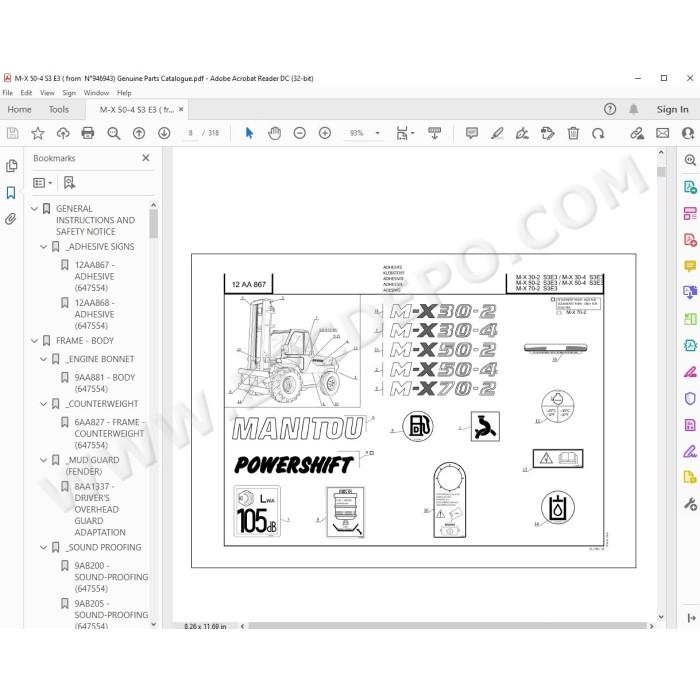Switch to the Home tab
The image size is (700, 700).
(x=19, y=109)
